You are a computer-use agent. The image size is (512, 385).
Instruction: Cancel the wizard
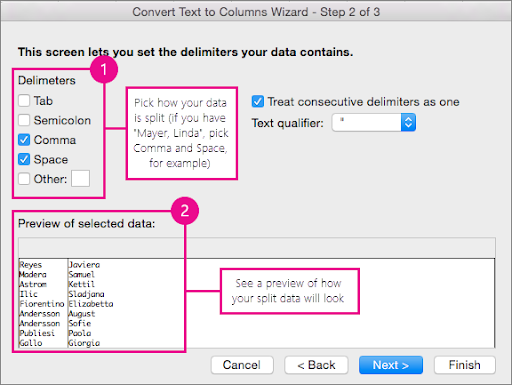point(242,365)
